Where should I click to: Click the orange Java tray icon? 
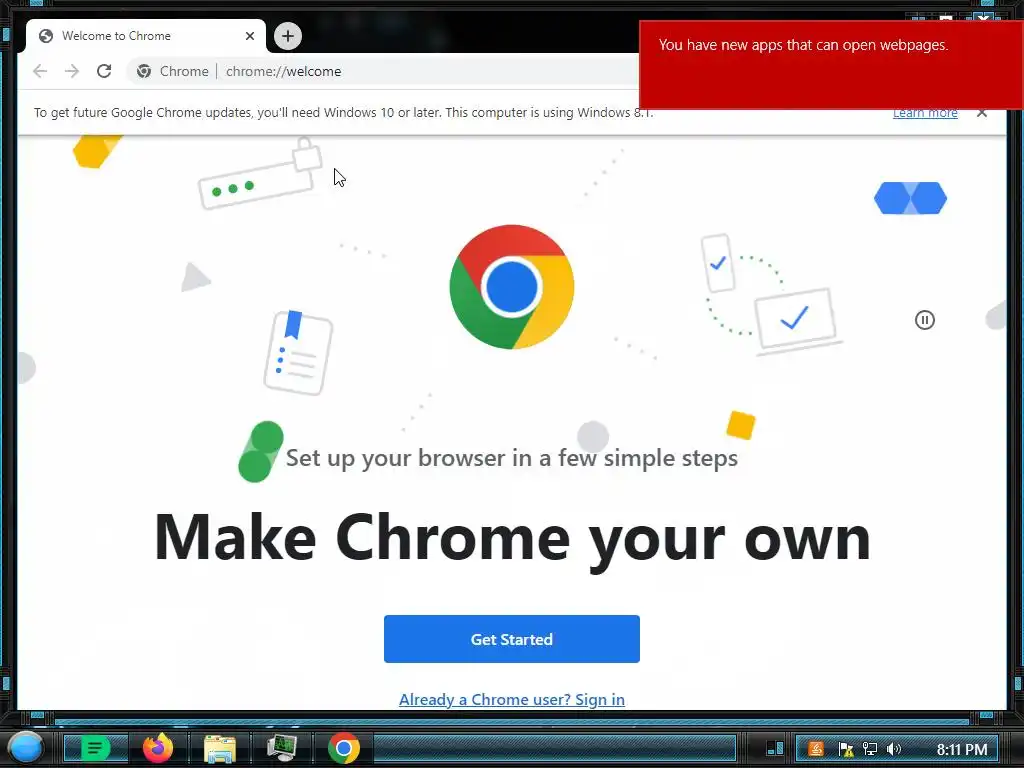pyautogui.click(x=816, y=749)
